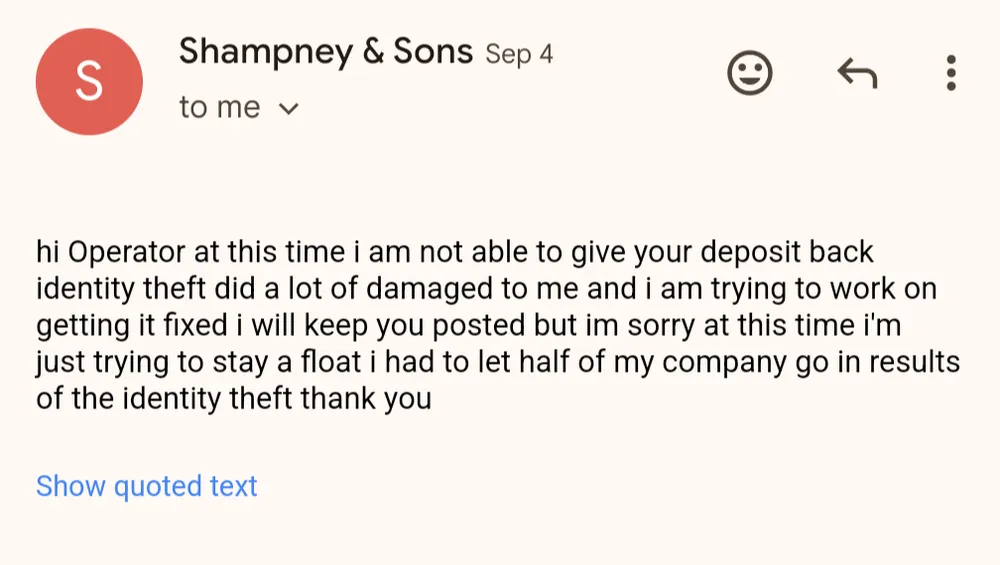Viewport: 1000px width, 565px height.
Task: Click the red S sender avatar
Action: [89, 82]
